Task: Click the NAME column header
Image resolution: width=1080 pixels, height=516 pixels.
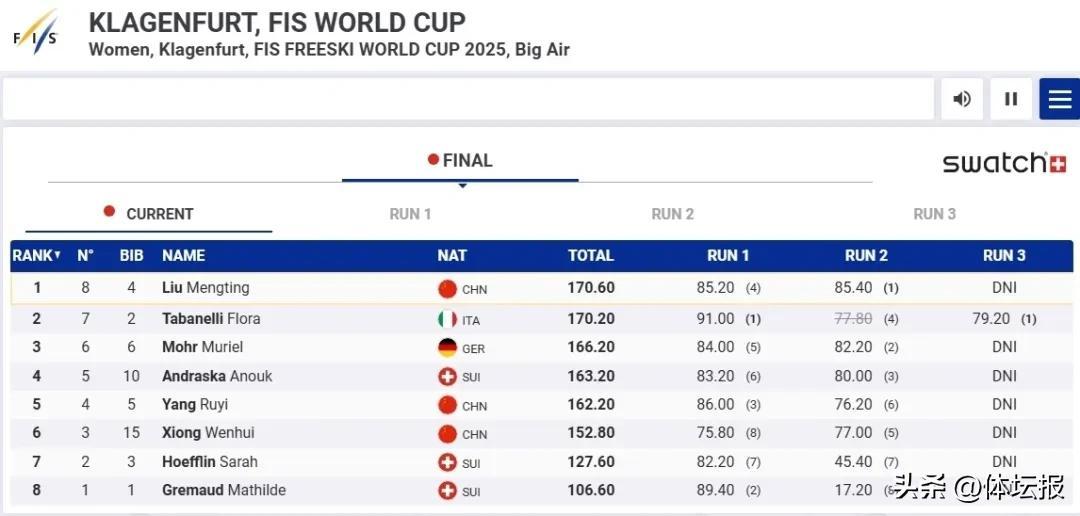Action: click(183, 256)
